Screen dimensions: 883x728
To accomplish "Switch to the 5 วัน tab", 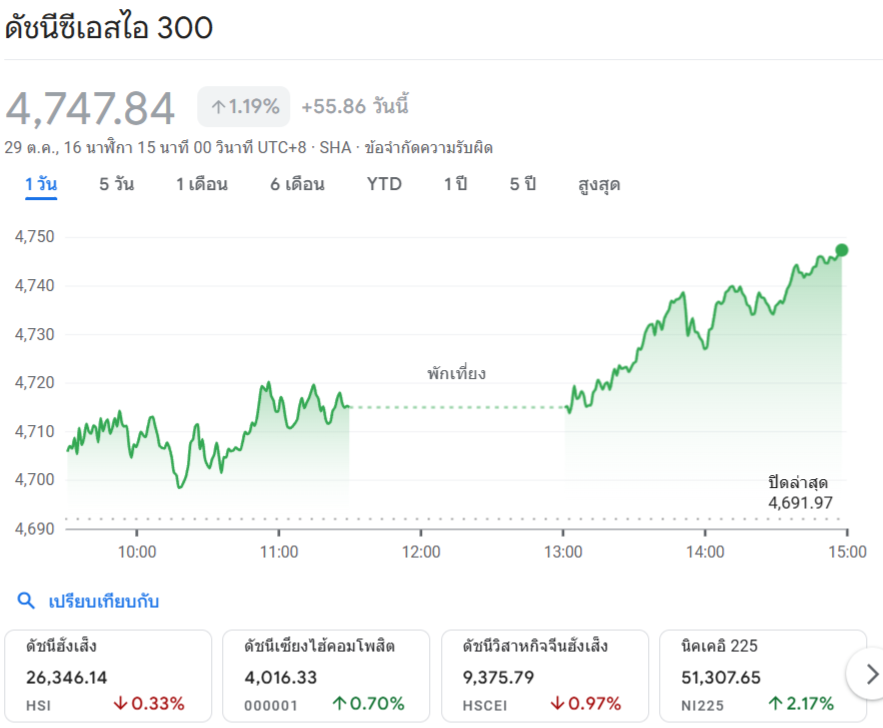I will 116,184.
